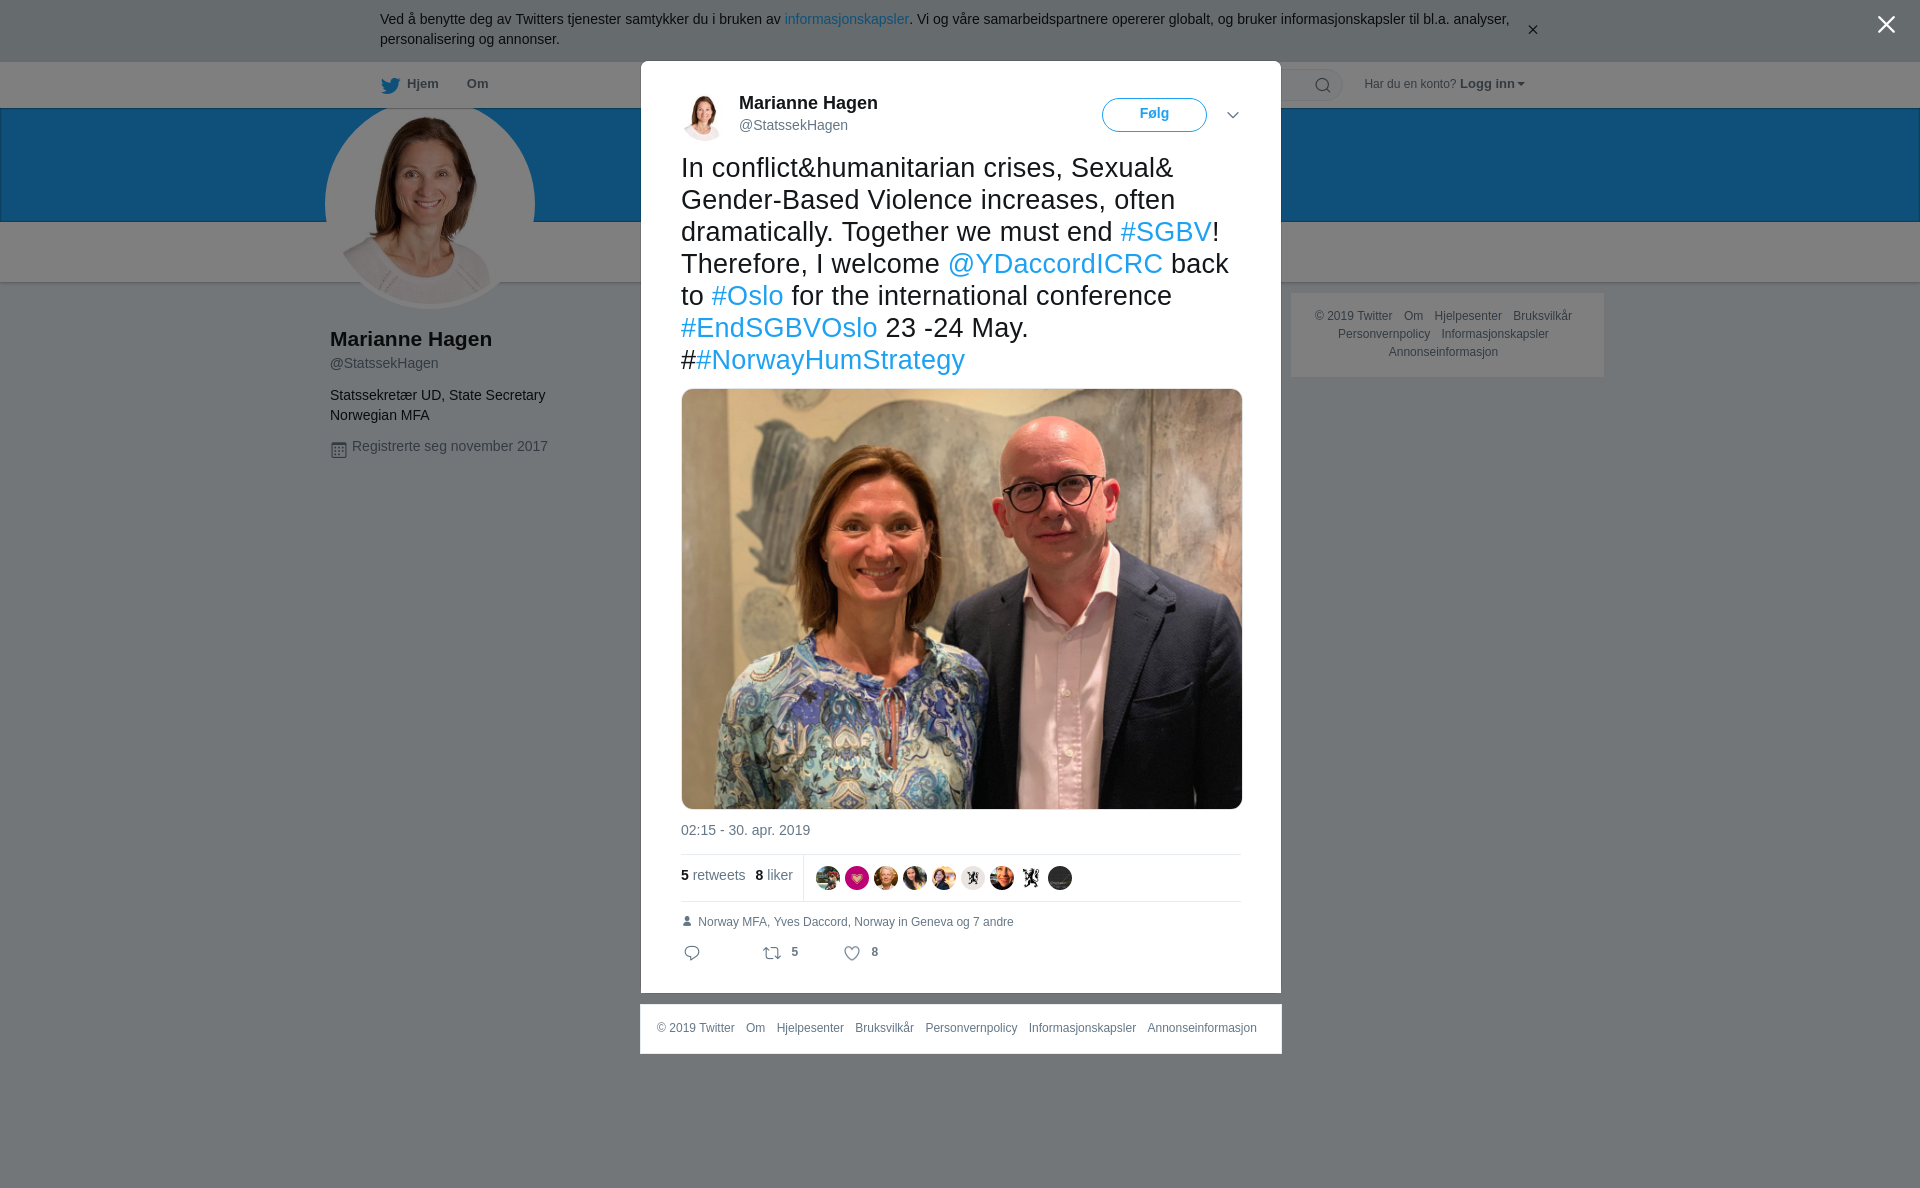Screen dimensions: 1920x1188
Task: Retweet using the retweet arrows icon
Action: 772,953
